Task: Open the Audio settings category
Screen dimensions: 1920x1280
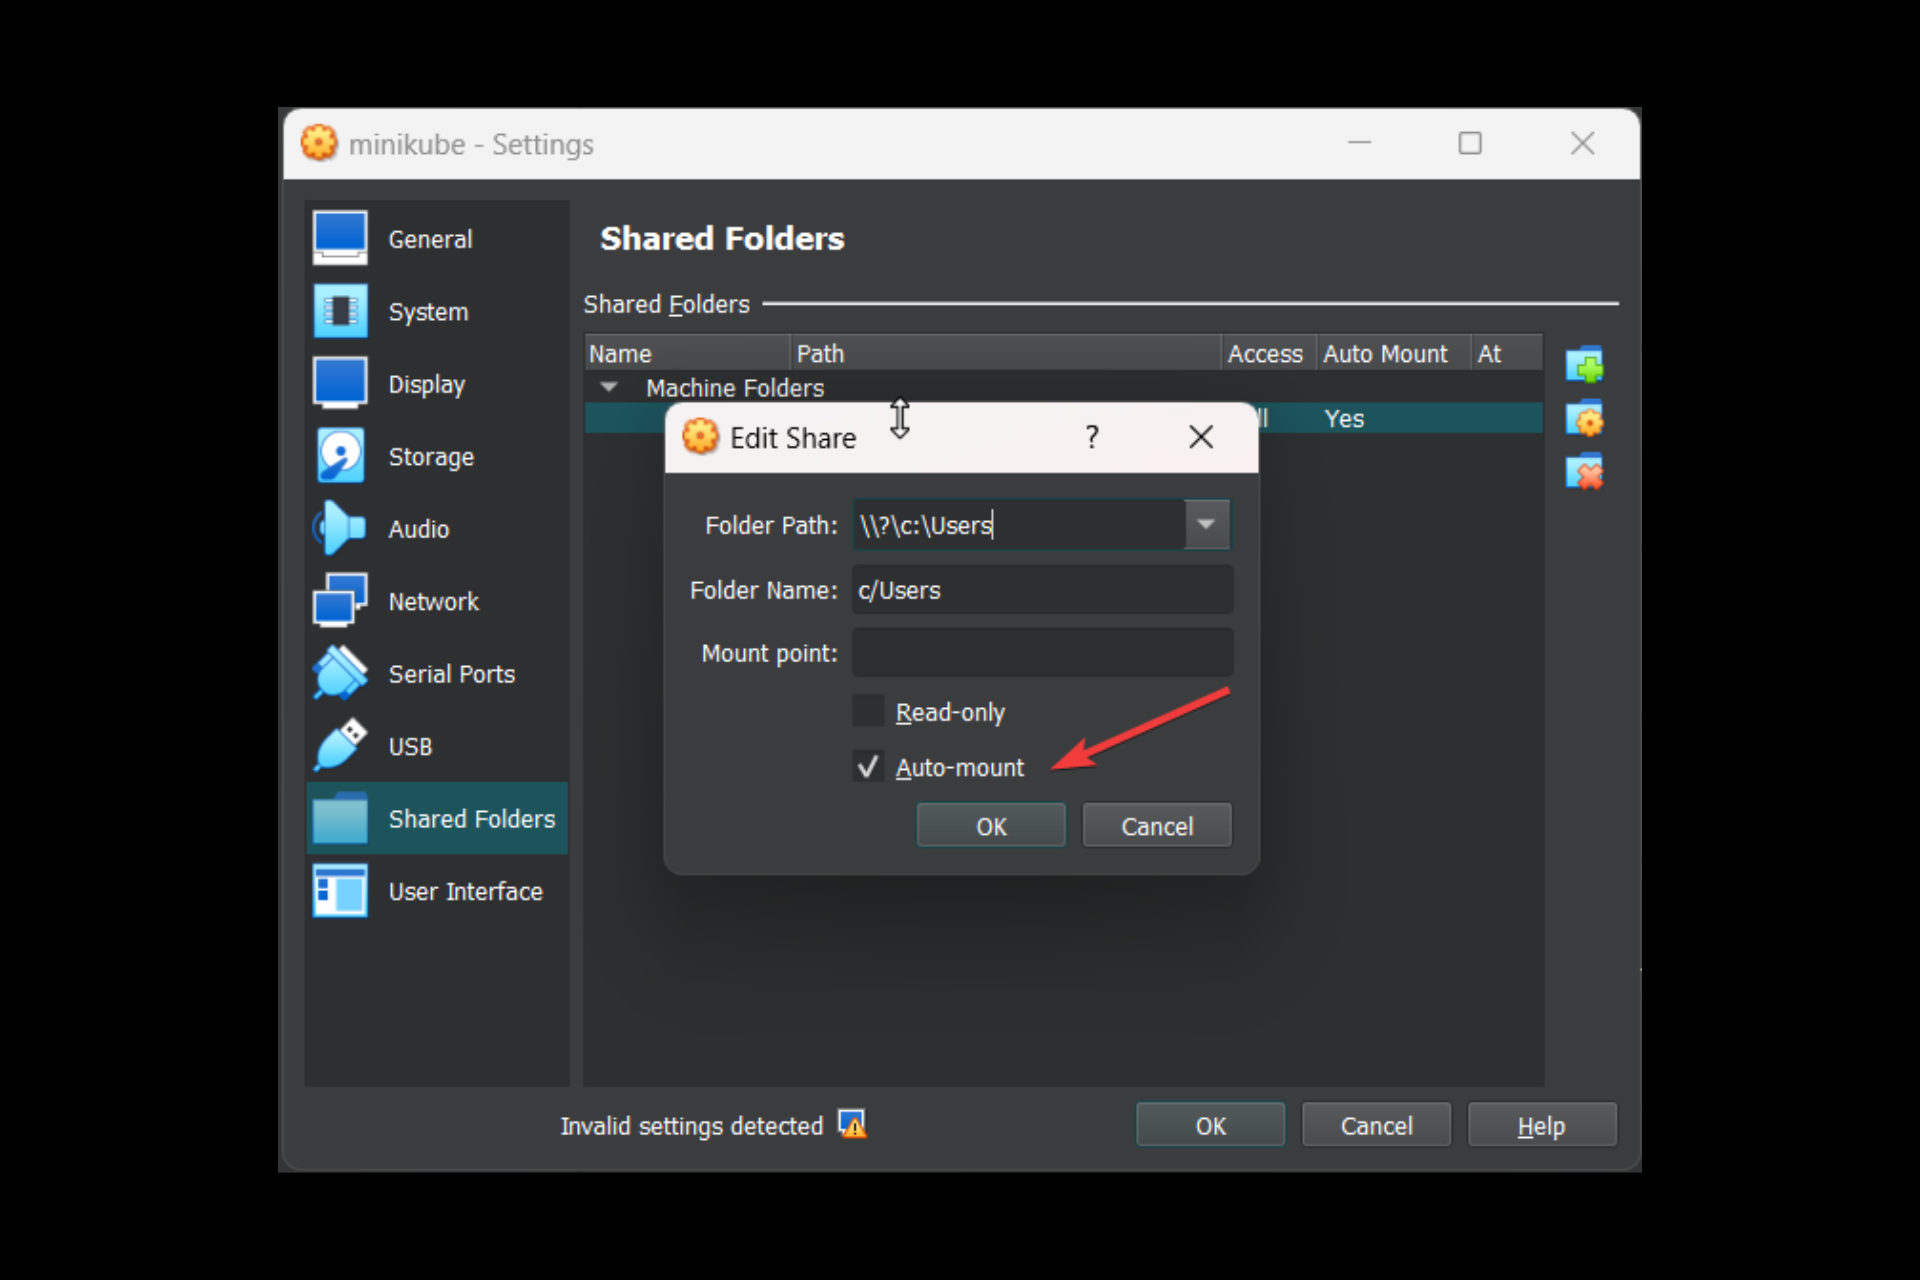Action: 437,529
